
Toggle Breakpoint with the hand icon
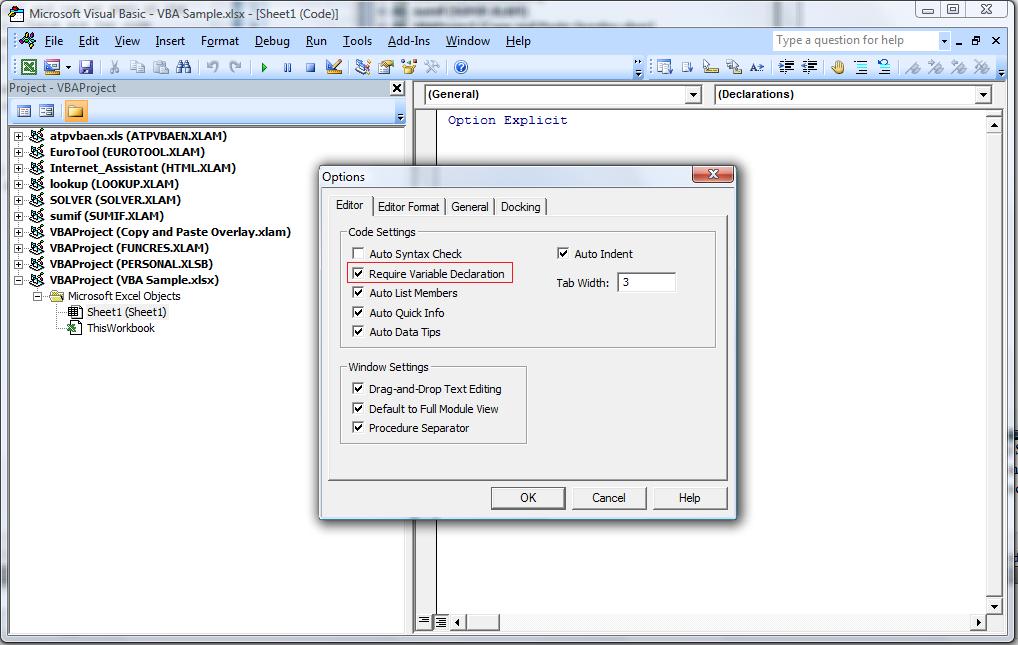point(838,67)
